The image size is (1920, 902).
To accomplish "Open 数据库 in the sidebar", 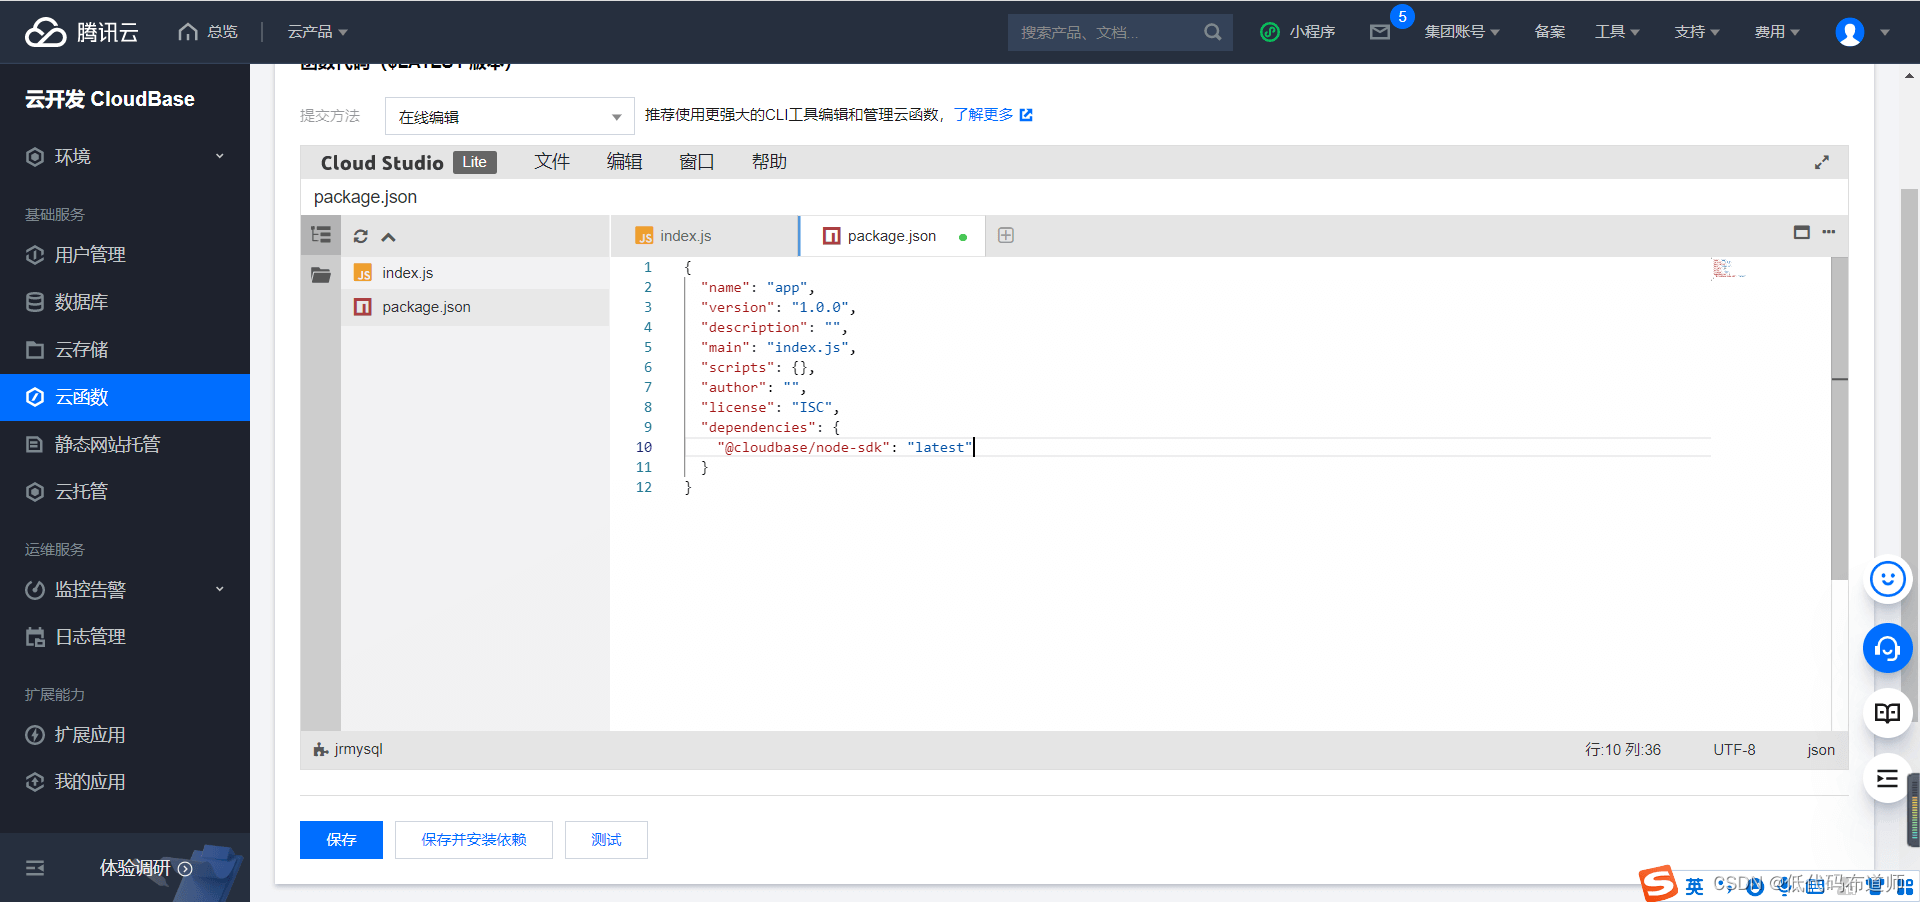I will [x=125, y=302].
